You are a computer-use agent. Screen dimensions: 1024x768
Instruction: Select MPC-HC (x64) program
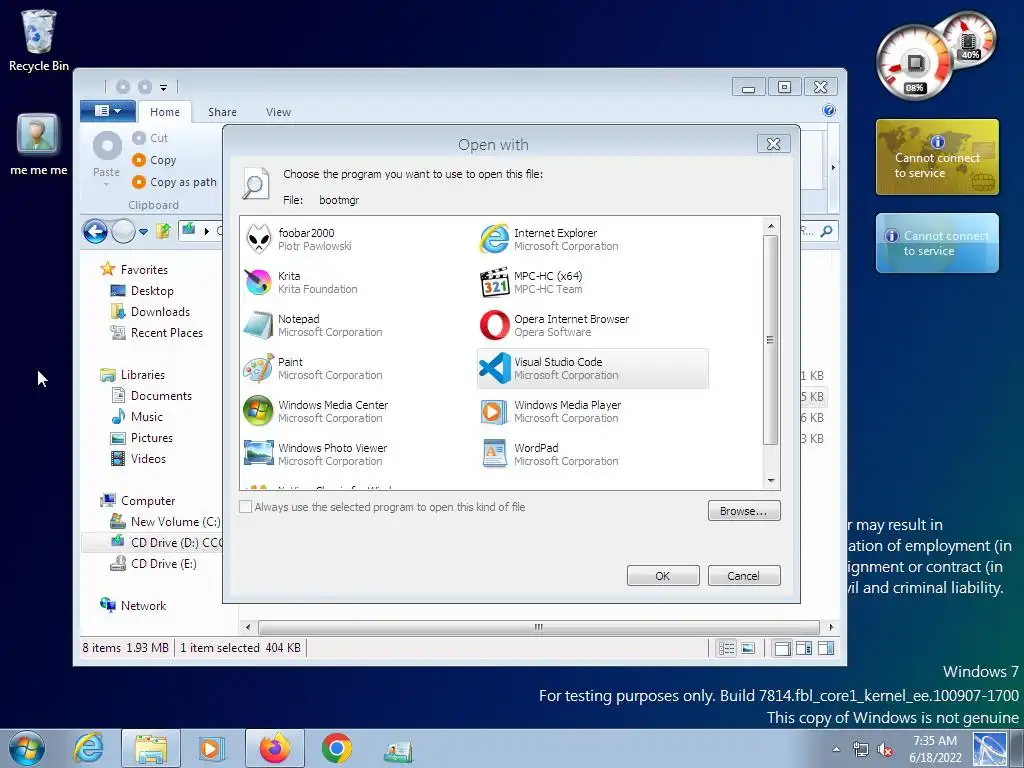592,282
